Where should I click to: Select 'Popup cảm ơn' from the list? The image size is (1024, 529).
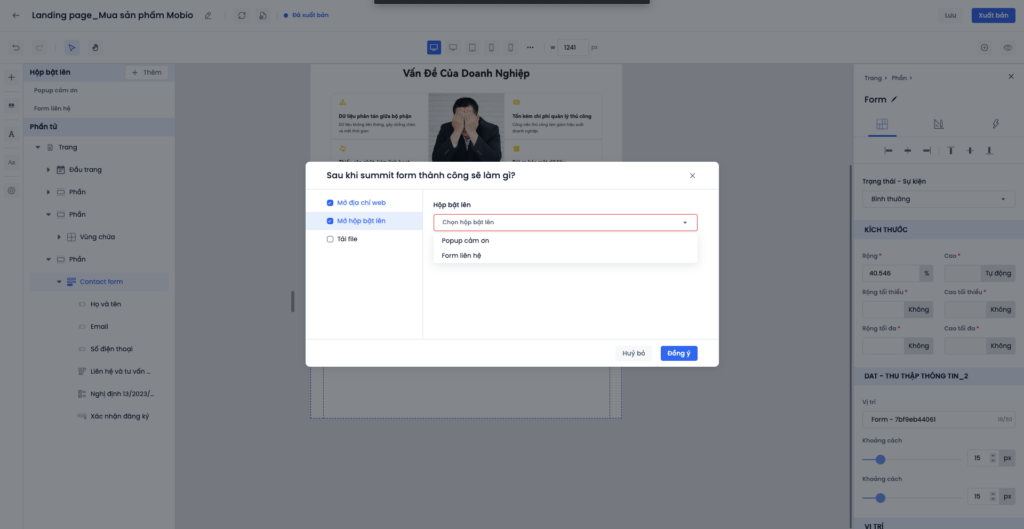pos(465,240)
